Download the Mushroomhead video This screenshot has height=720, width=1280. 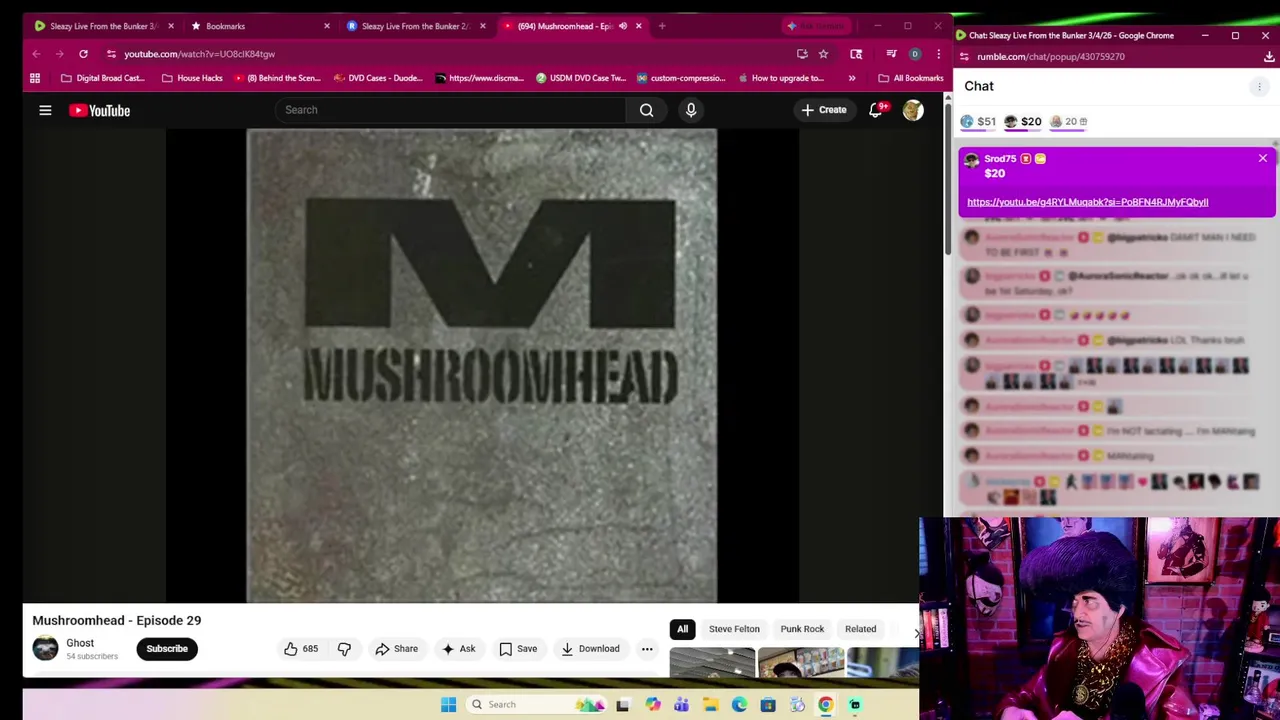[x=590, y=649]
